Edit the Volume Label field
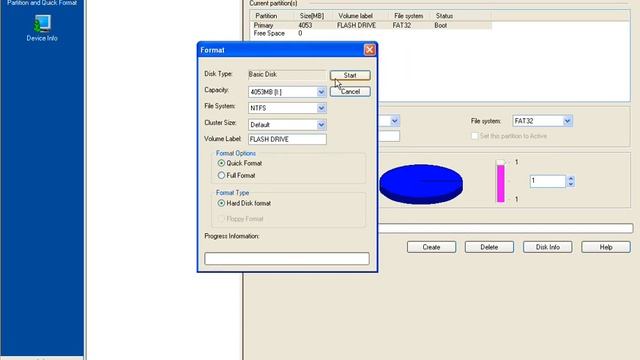 (287, 139)
